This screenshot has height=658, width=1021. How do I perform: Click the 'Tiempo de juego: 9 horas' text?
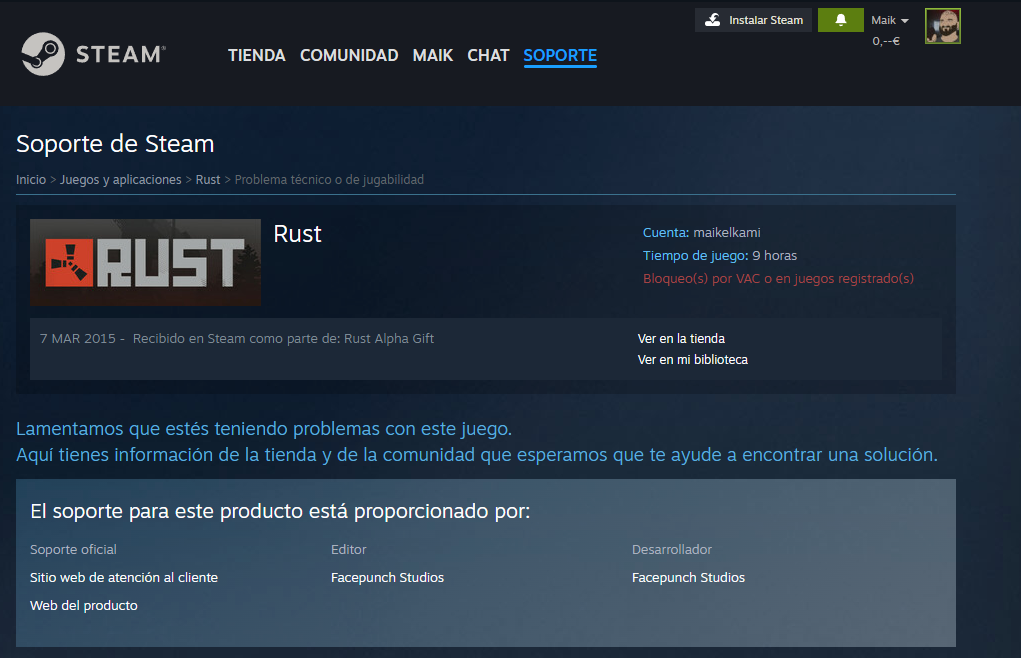[x=720, y=256]
